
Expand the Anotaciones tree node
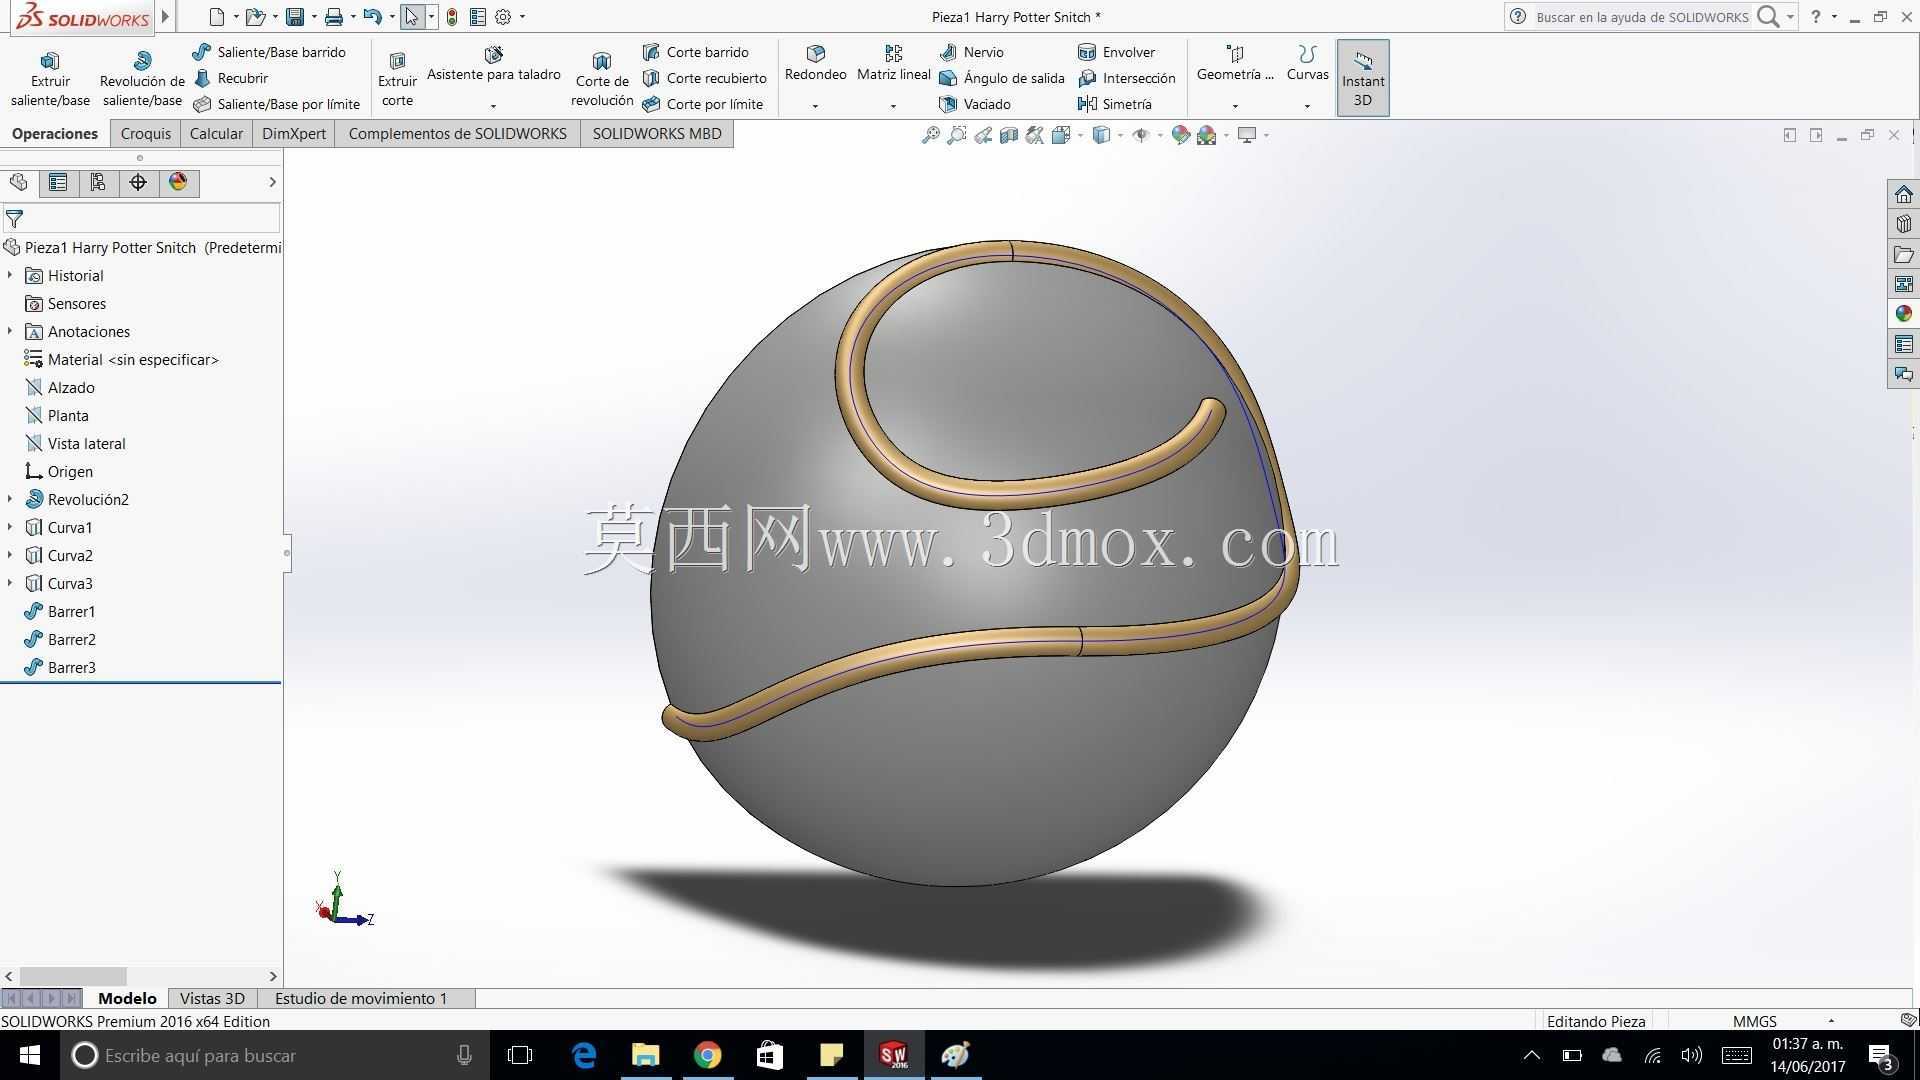pyautogui.click(x=10, y=331)
